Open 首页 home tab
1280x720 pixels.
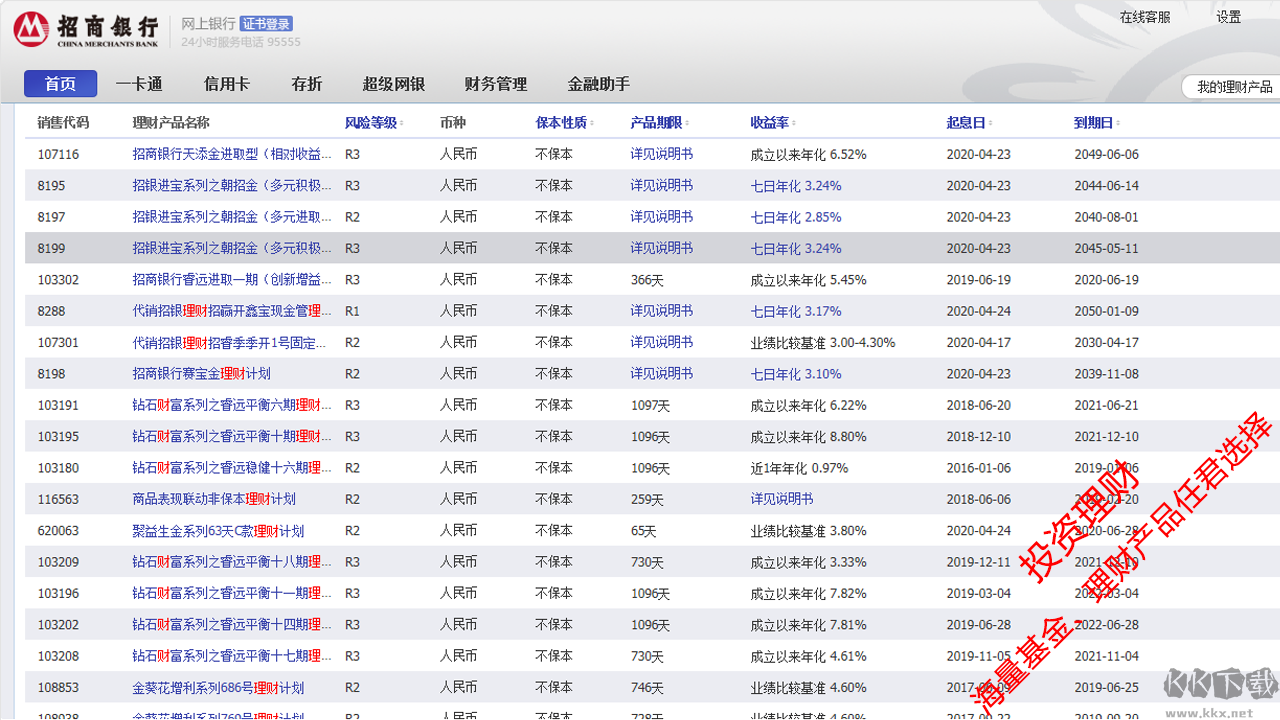click(x=61, y=84)
